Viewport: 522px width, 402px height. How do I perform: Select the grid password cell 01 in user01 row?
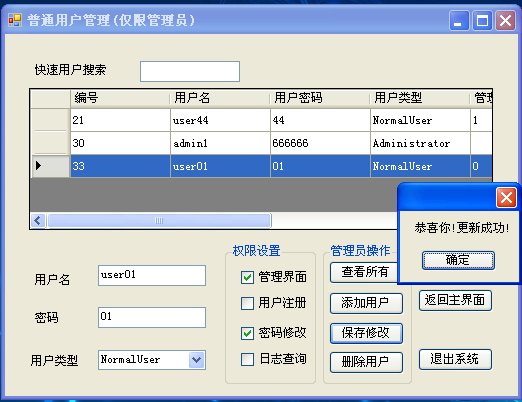[320, 166]
